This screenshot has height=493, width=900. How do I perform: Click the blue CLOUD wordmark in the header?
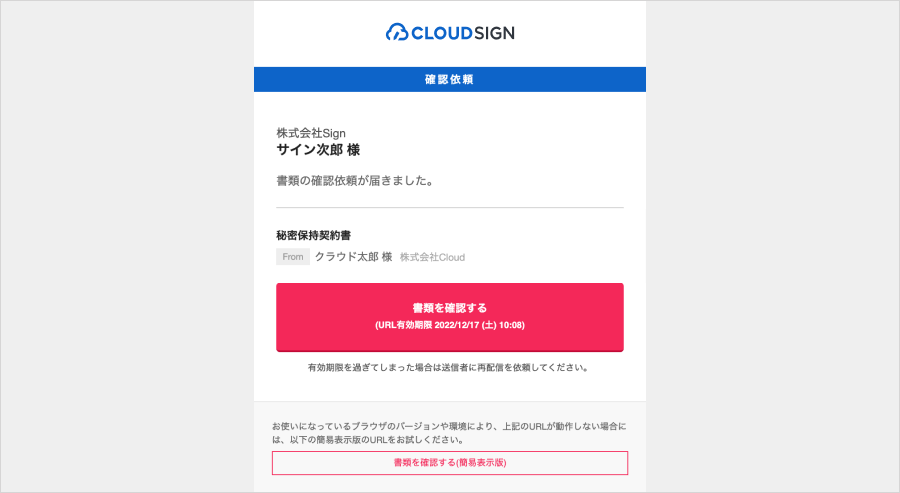(x=441, y=33)
